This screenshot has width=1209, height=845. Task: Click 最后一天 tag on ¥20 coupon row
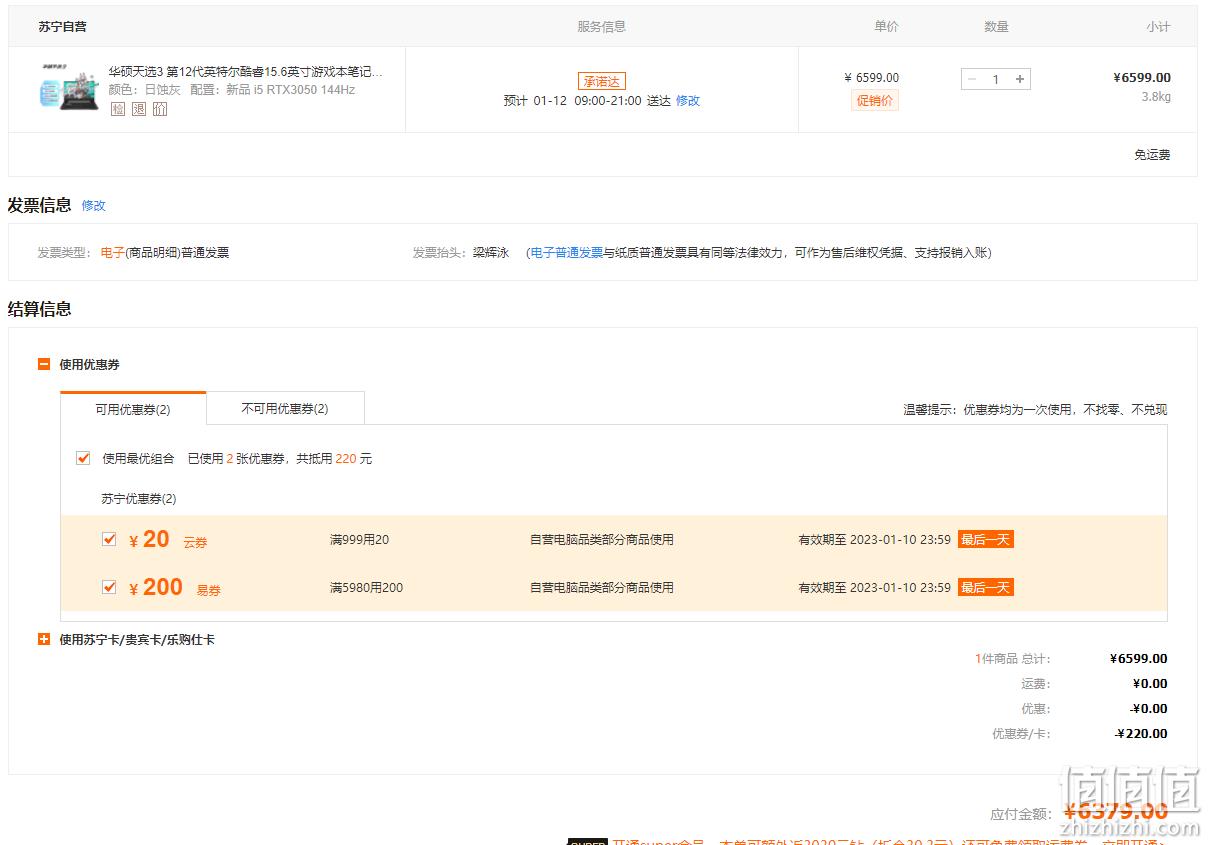pos(986,539)
